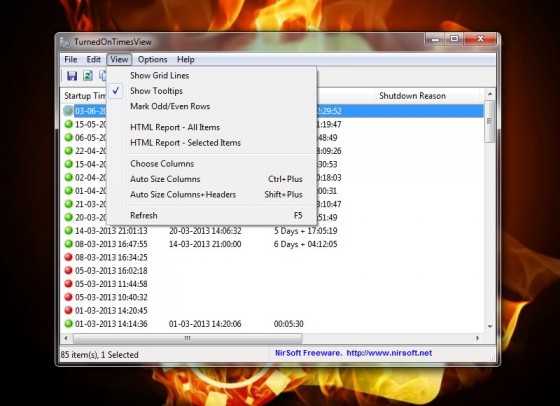Click the green status dot for 01-03-2013 14:14:36
Image resolution: width=560 pixels, height=406 pixels.
(x=68, y=324)
